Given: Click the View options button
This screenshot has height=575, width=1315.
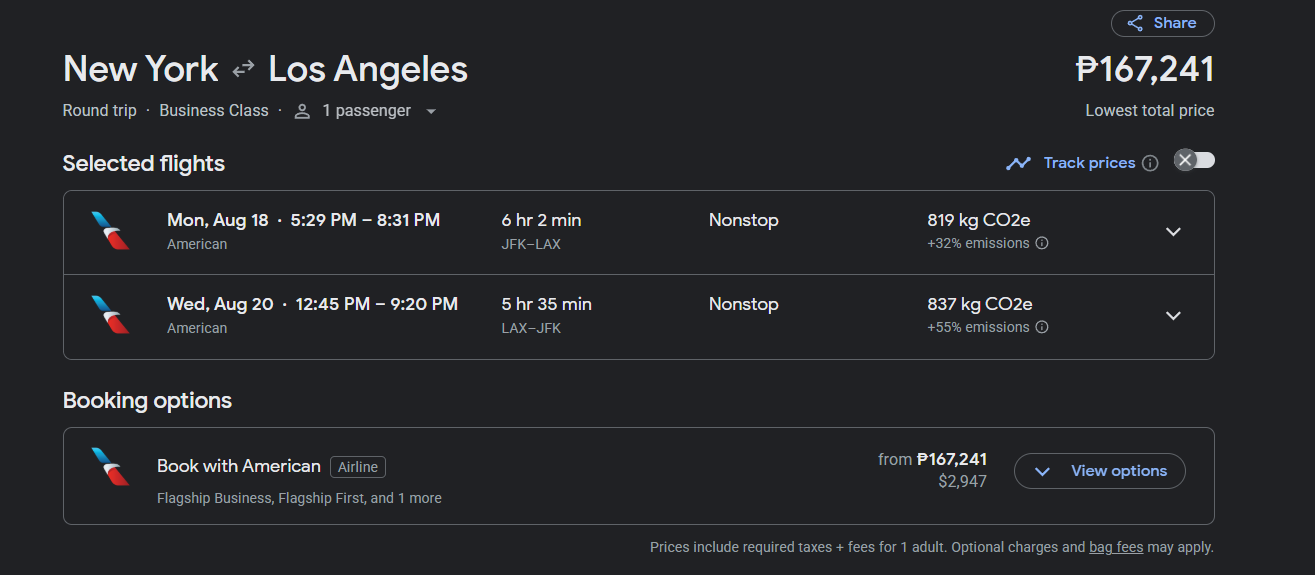Looking at the screenshot, I should 1099,471.
